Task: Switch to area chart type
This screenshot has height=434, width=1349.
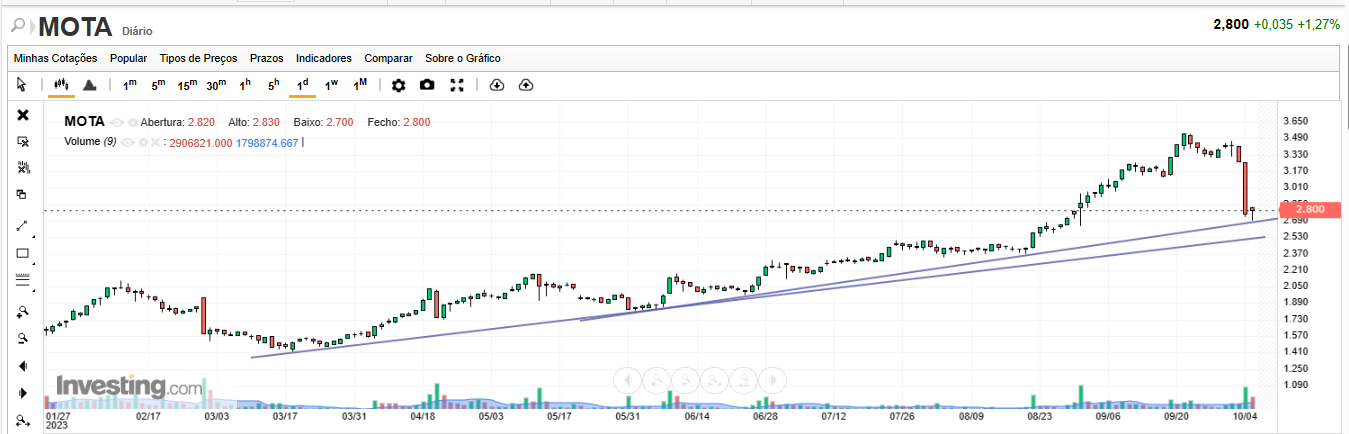Action: tap(89, 85)
